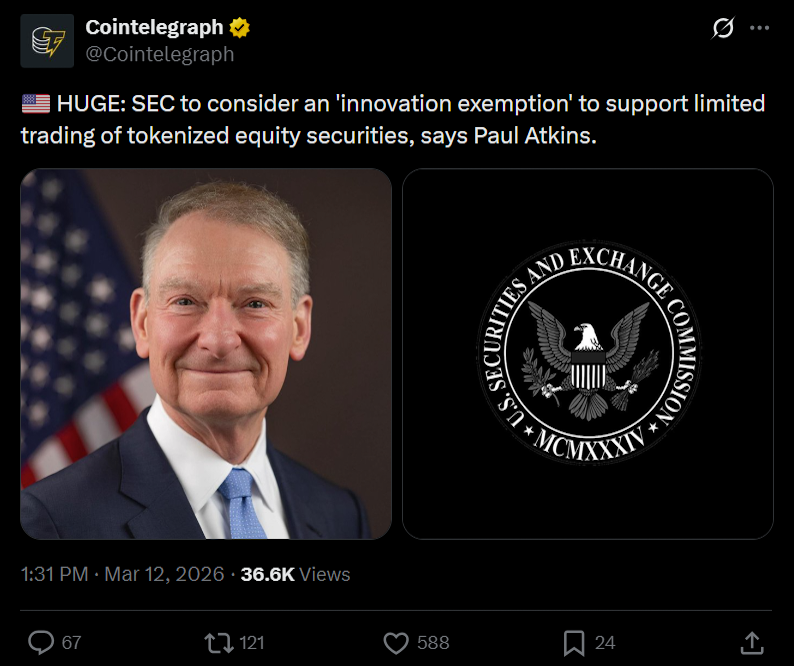Click the 121 reposts count
The width and height of the screenshot is (794, 666).
(252, 643)
